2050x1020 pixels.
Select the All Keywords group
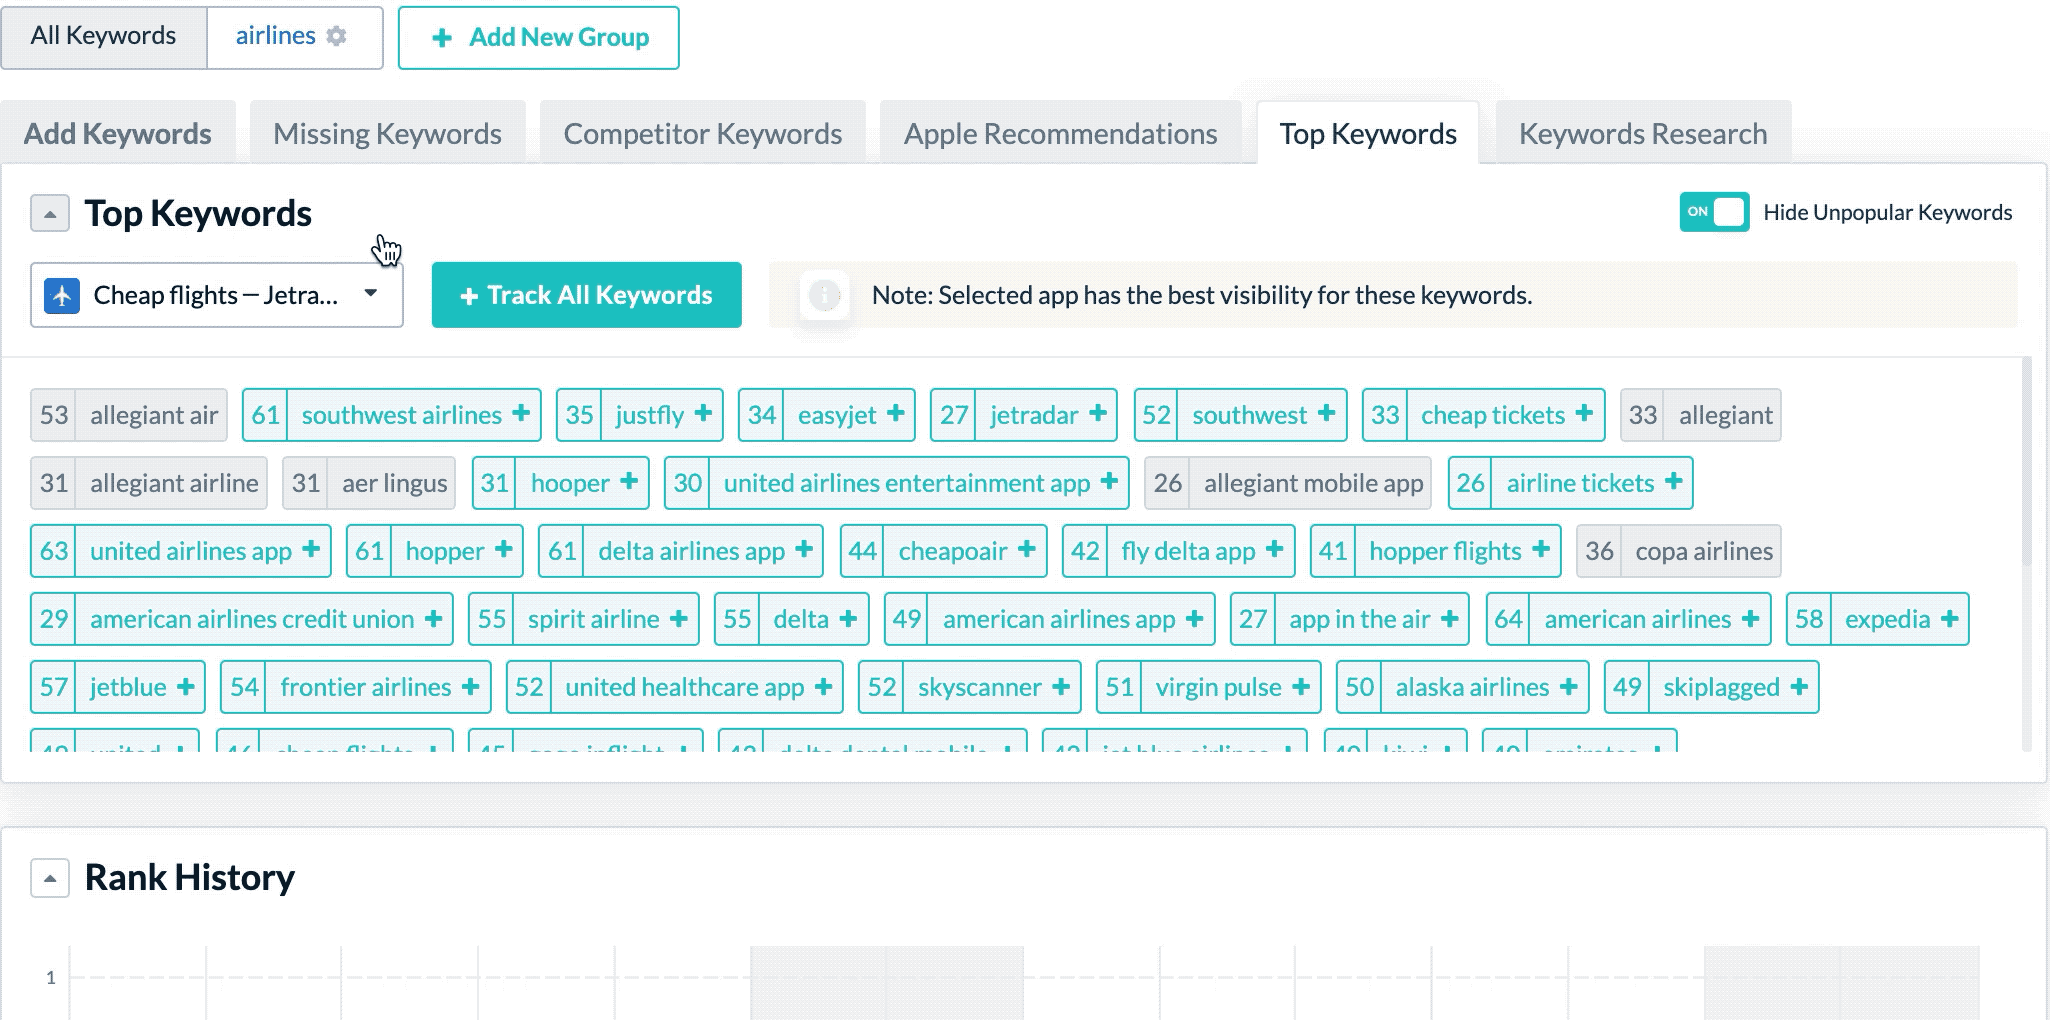pyautogui.click(x=103, y=37)
